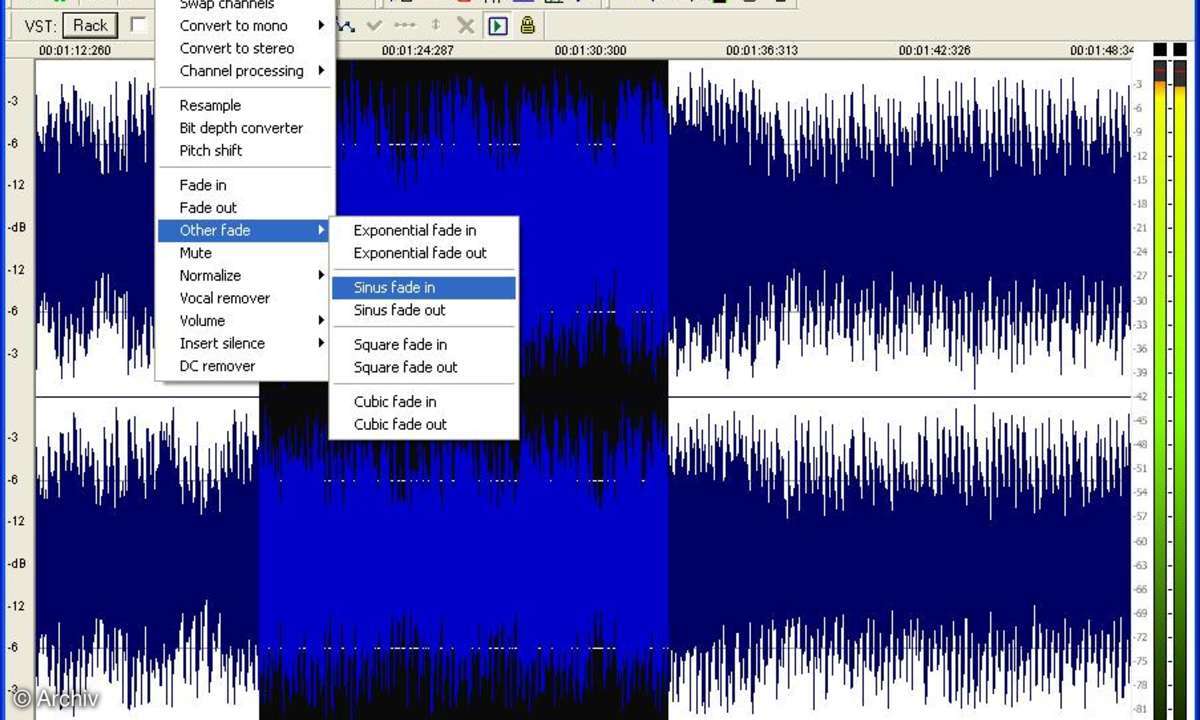Open the VST Rack
Viewport: 1200px width, 720px height.
click(x=90, y=25)
